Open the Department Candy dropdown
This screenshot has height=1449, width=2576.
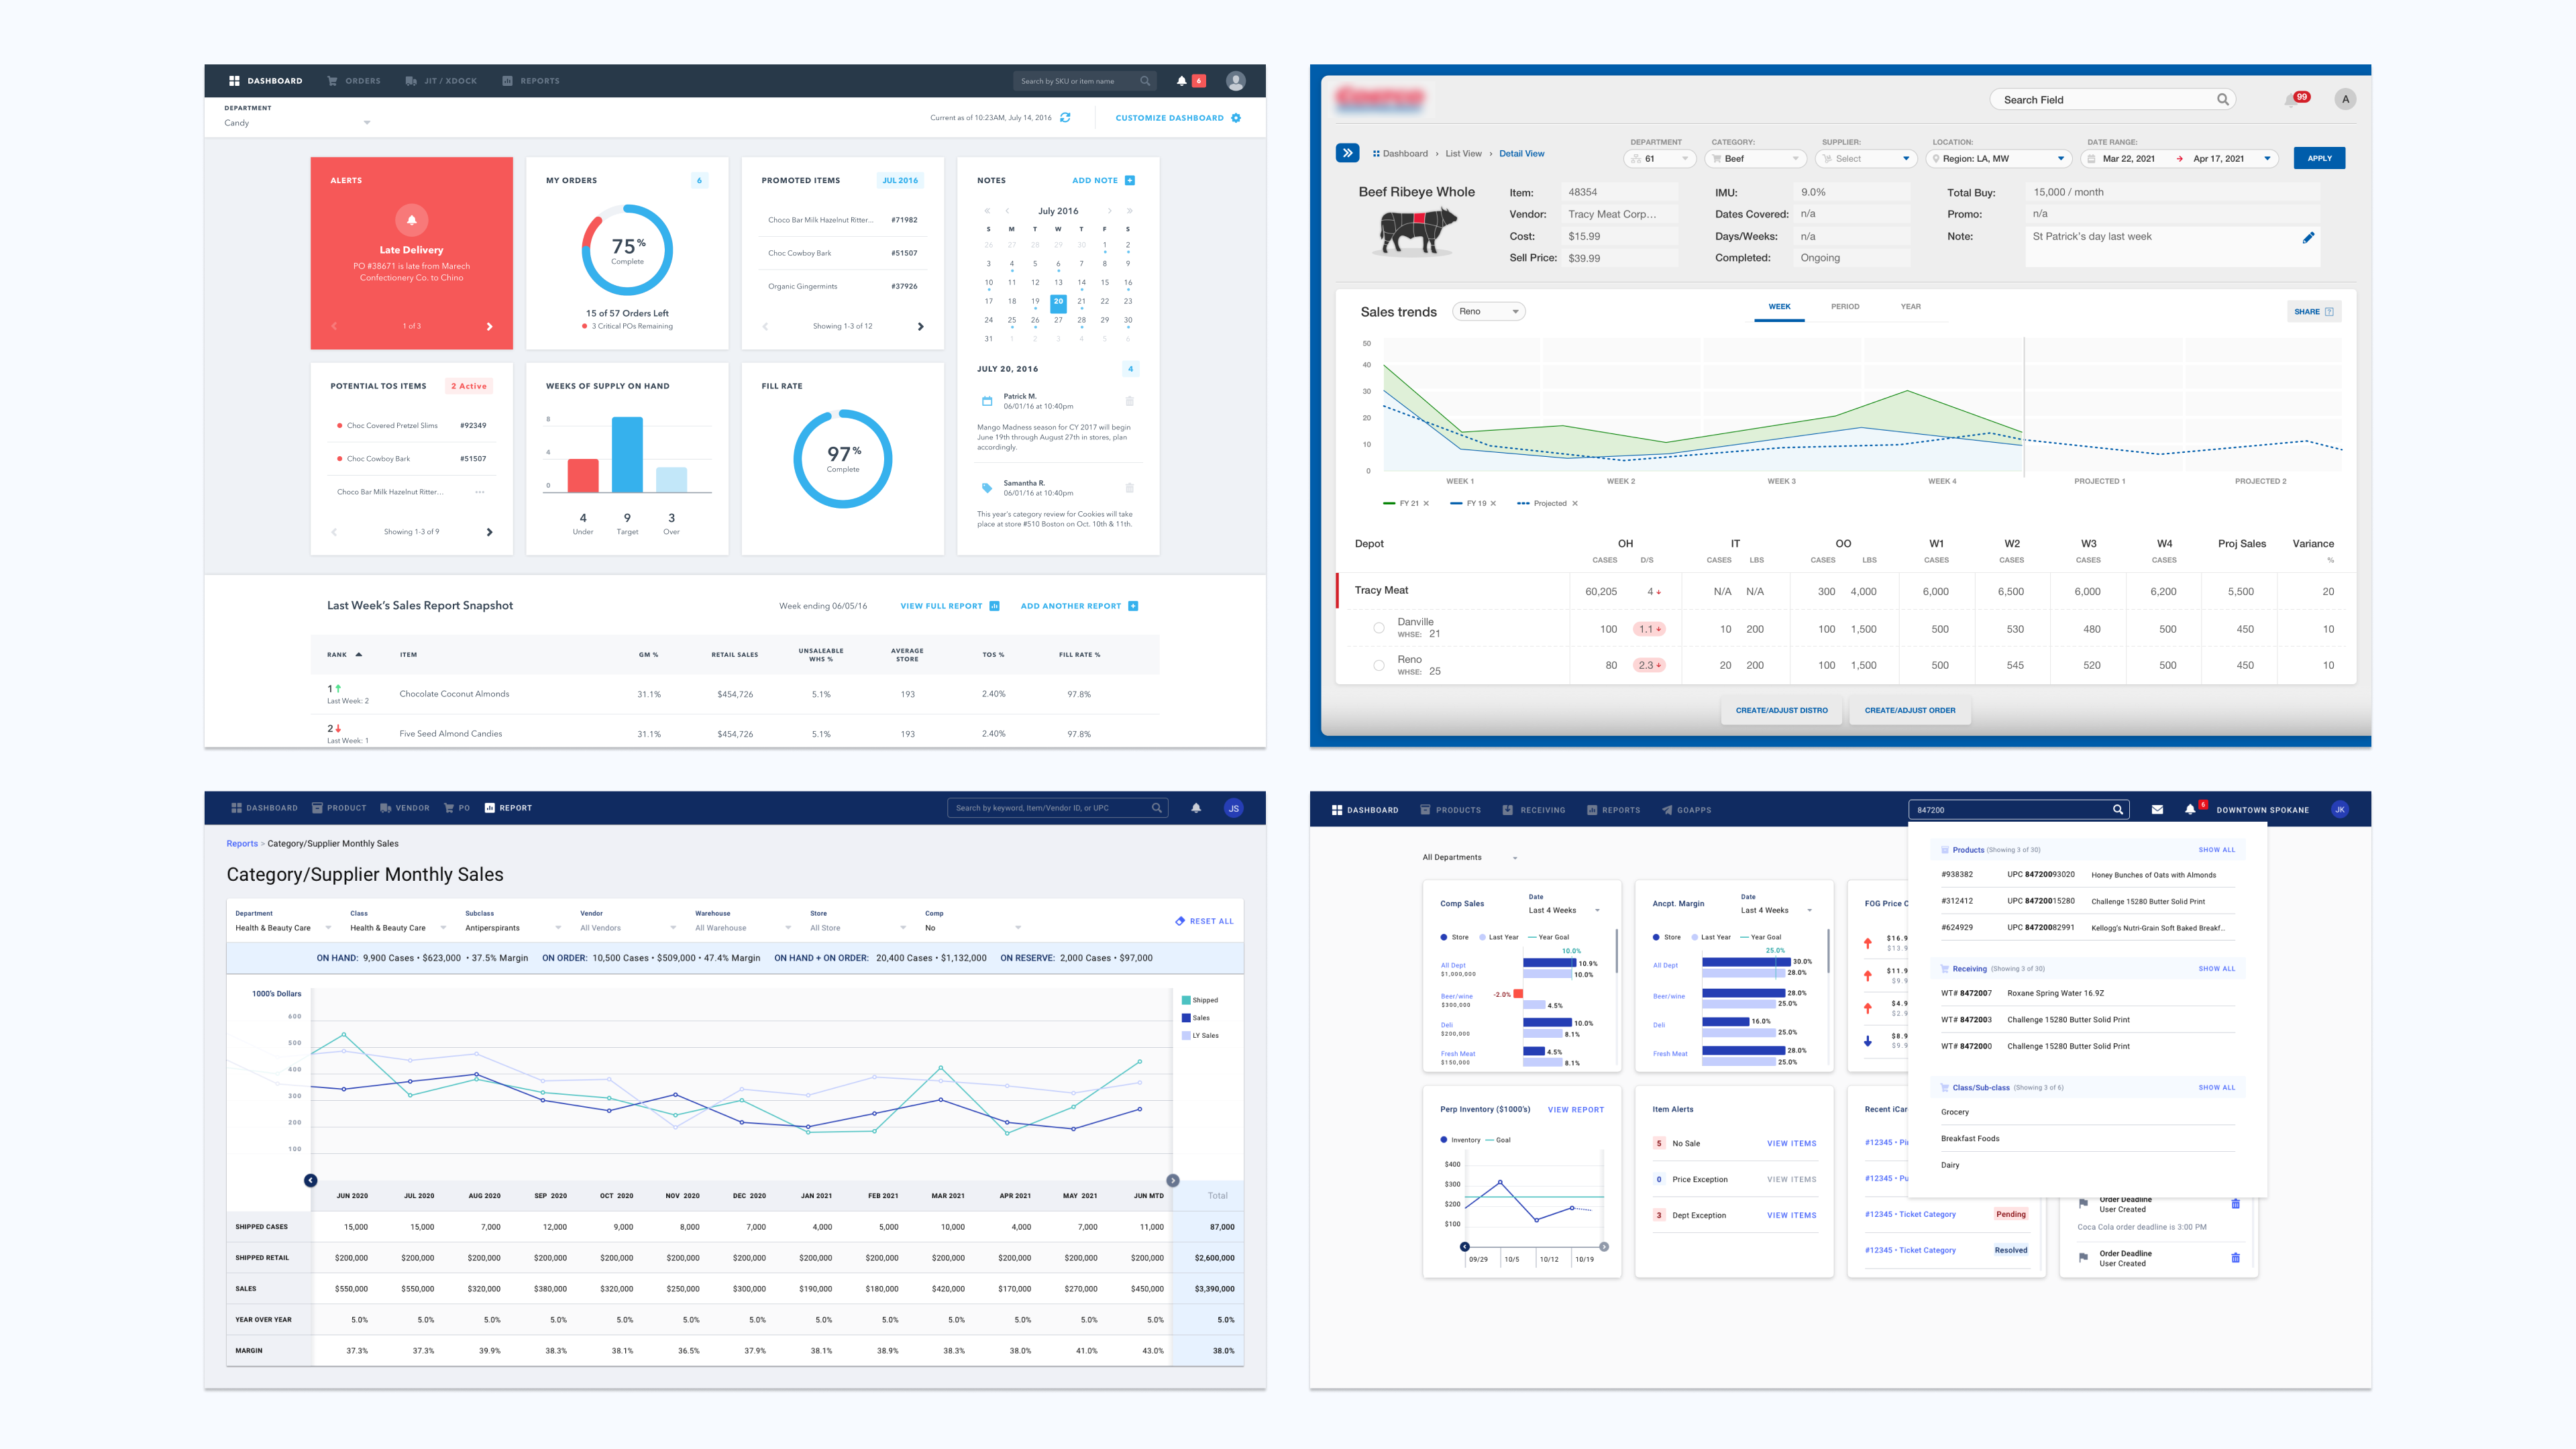pos(297,123)
